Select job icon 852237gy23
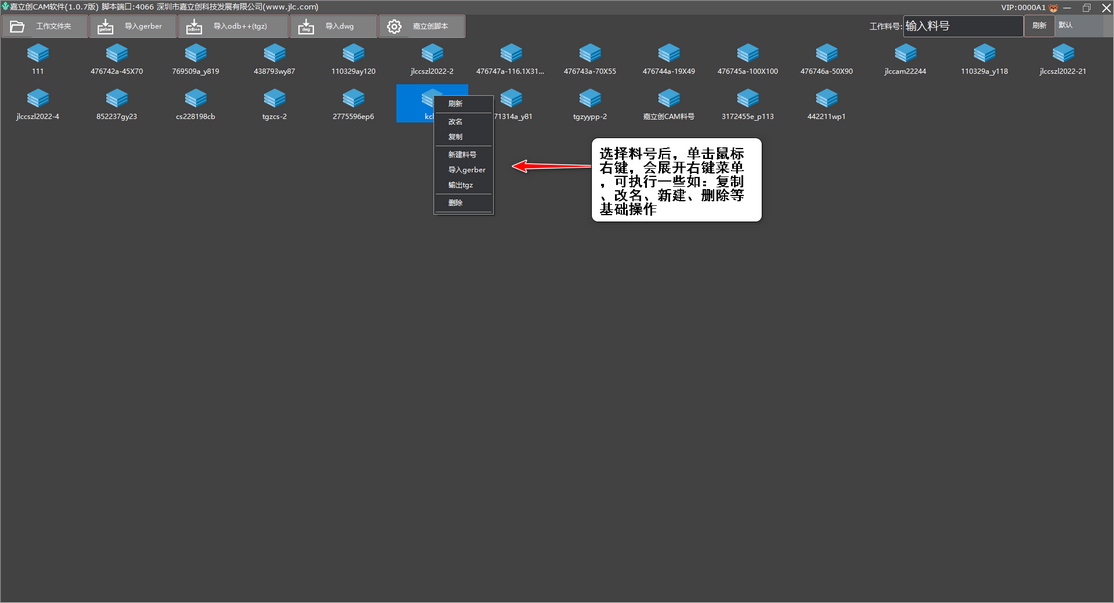The height and width of the screenshot is (603, 1114). pos(117,104)
